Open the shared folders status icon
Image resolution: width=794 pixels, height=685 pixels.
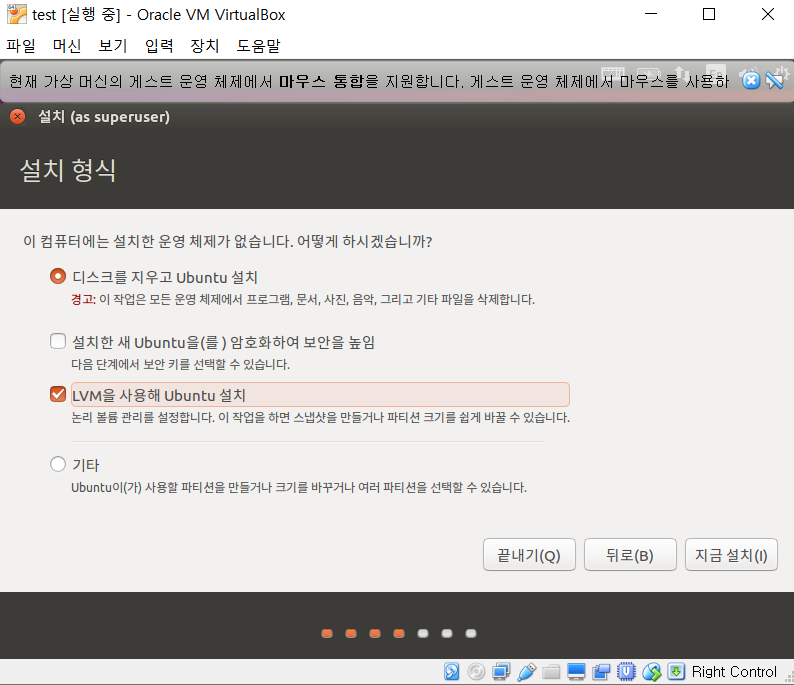point(551,672)
